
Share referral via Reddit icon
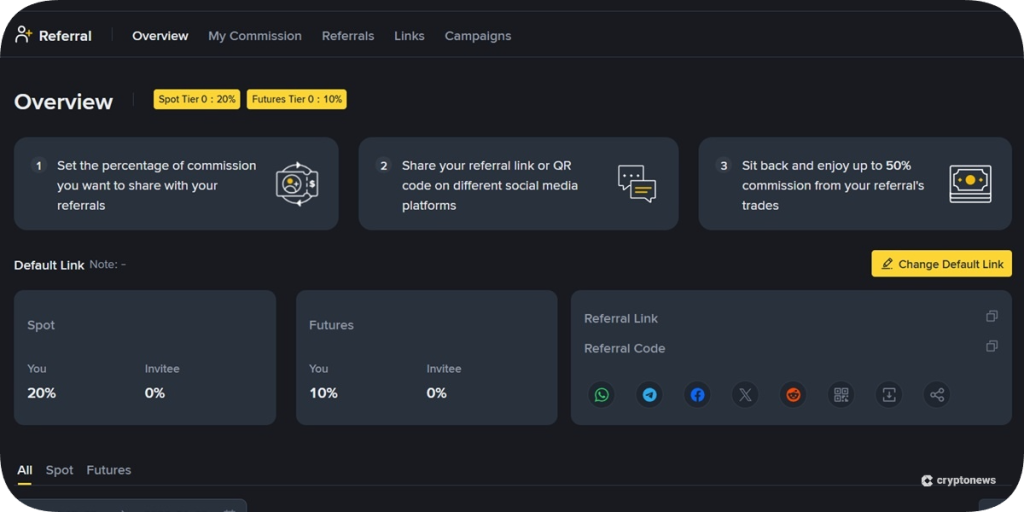[793, 395]
